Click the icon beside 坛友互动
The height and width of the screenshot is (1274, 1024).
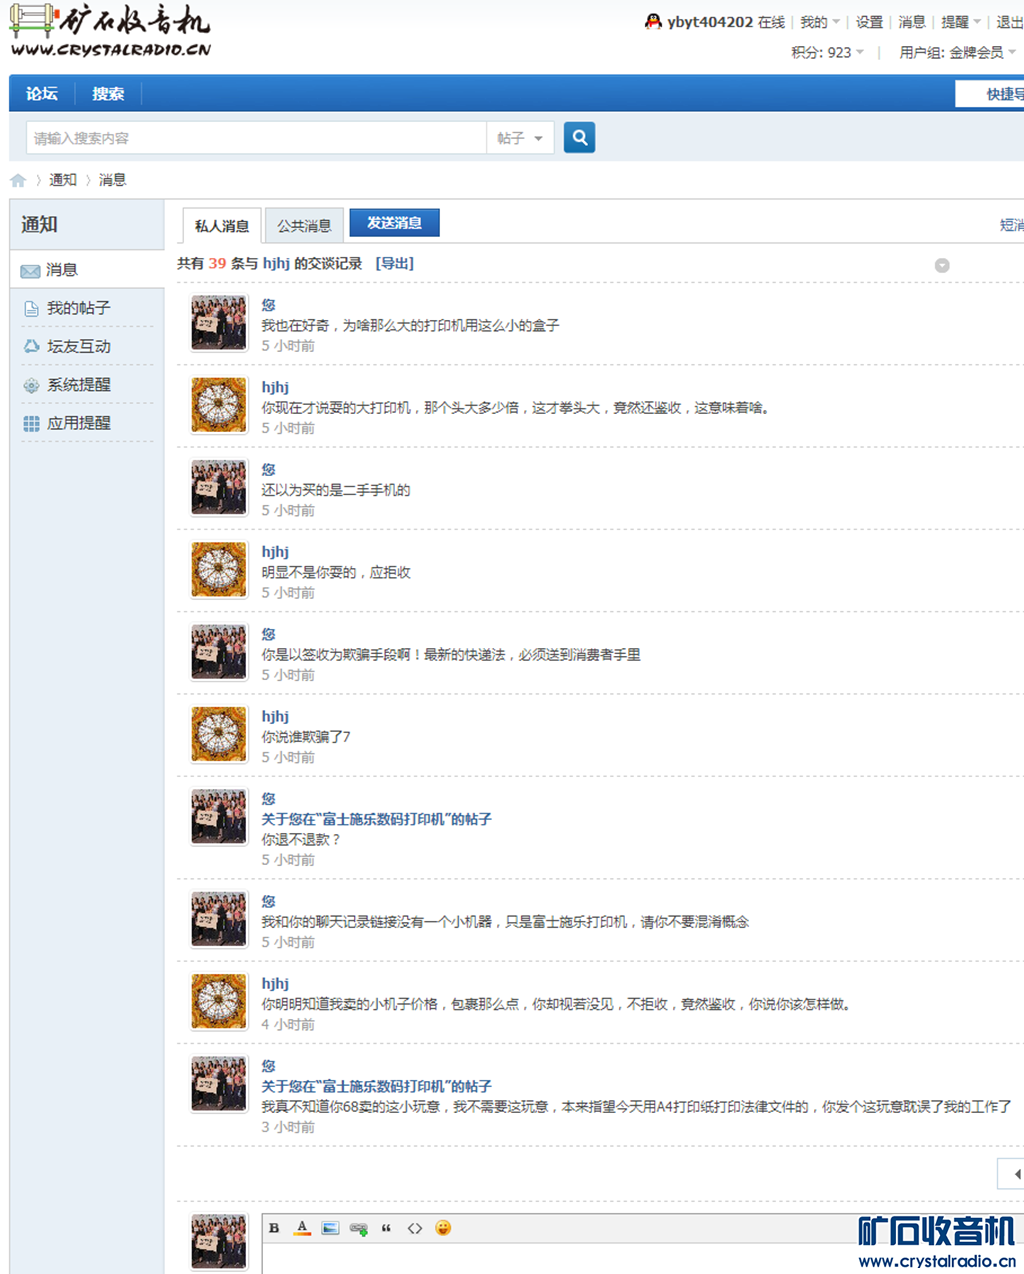31,347
